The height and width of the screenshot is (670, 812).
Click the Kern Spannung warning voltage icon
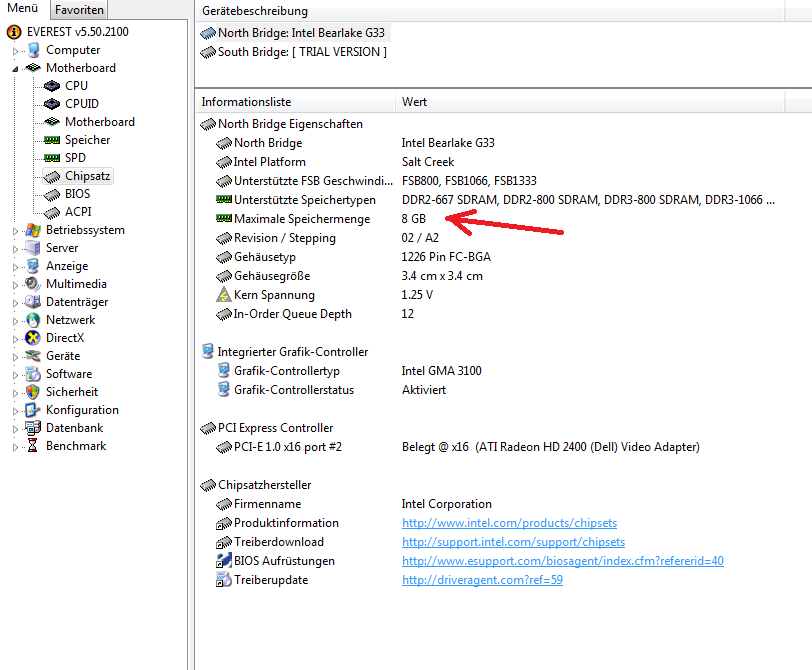(223, 295)
